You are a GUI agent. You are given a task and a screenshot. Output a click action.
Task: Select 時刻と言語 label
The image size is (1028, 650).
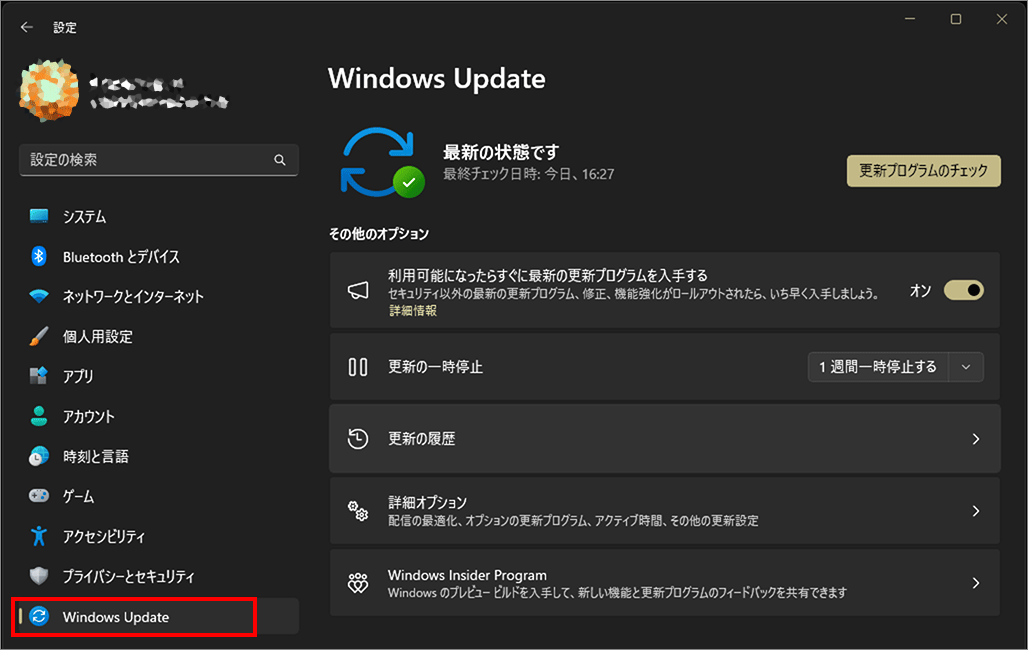96,457
